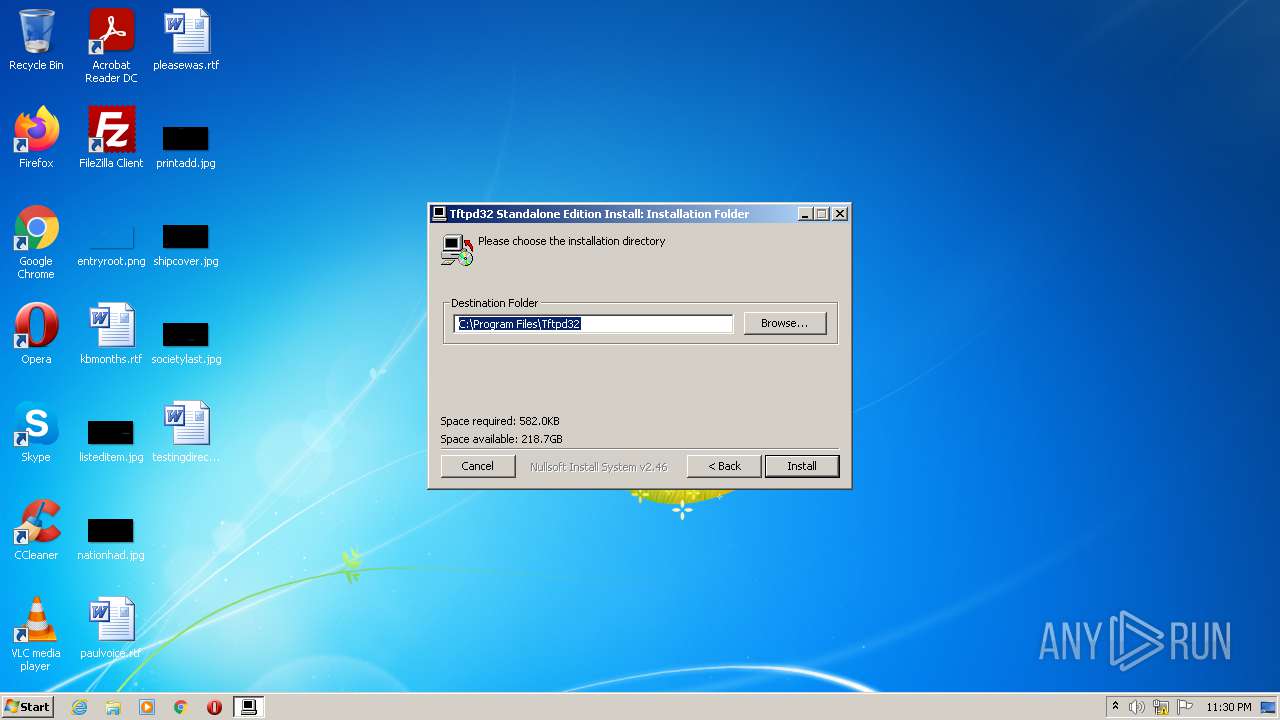Screen dimensions: 1280x720
Task: Open the network tray icon
Action: (1161, 707)
